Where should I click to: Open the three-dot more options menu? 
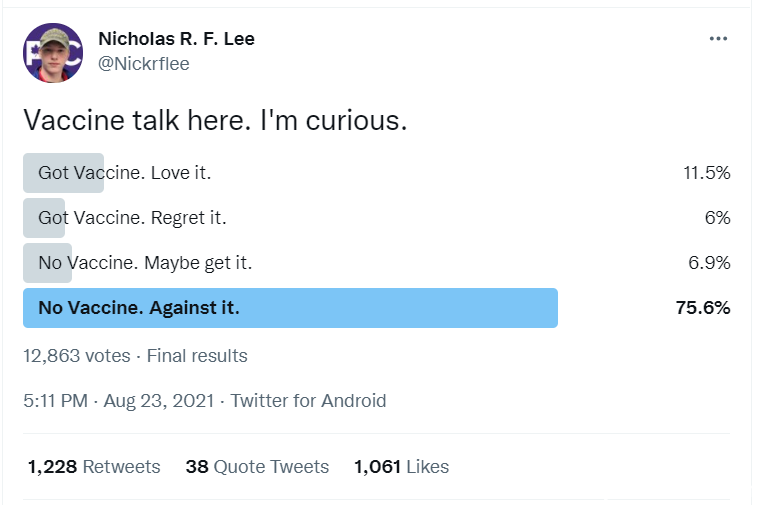[718, 39]
